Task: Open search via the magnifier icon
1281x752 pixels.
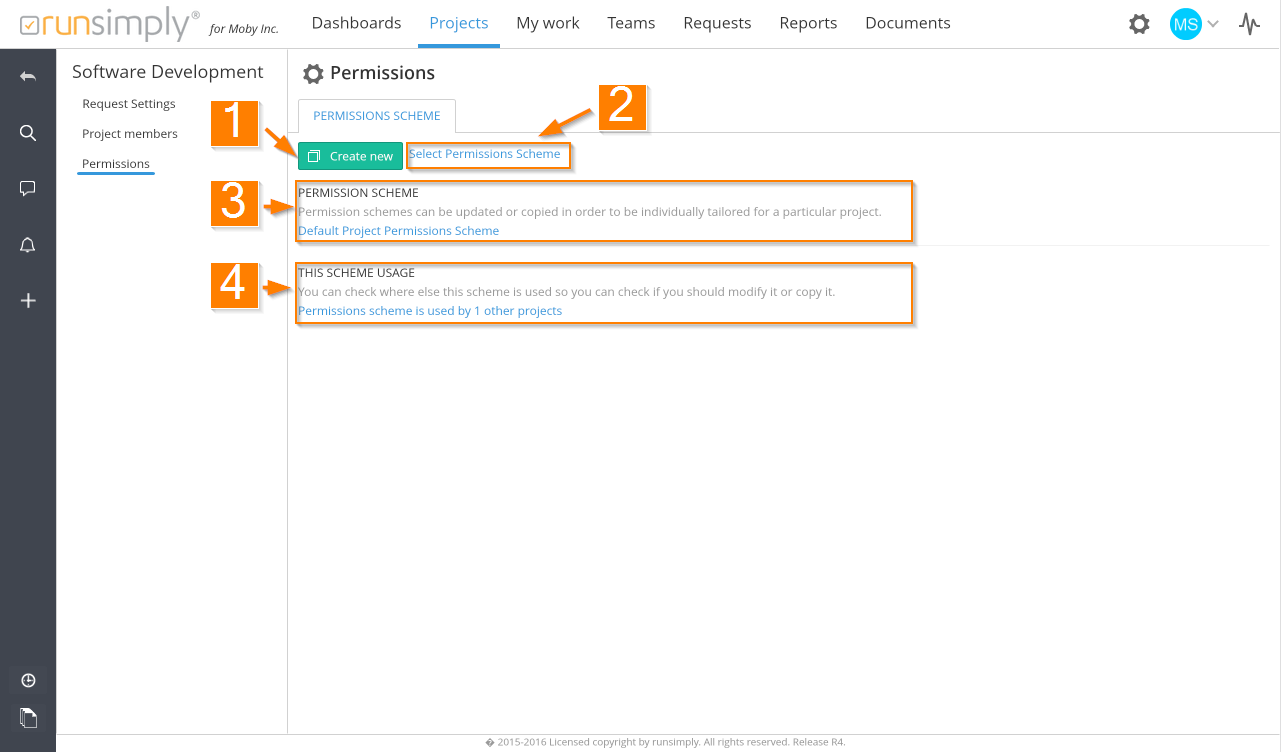Action: (x=28, y=133)
